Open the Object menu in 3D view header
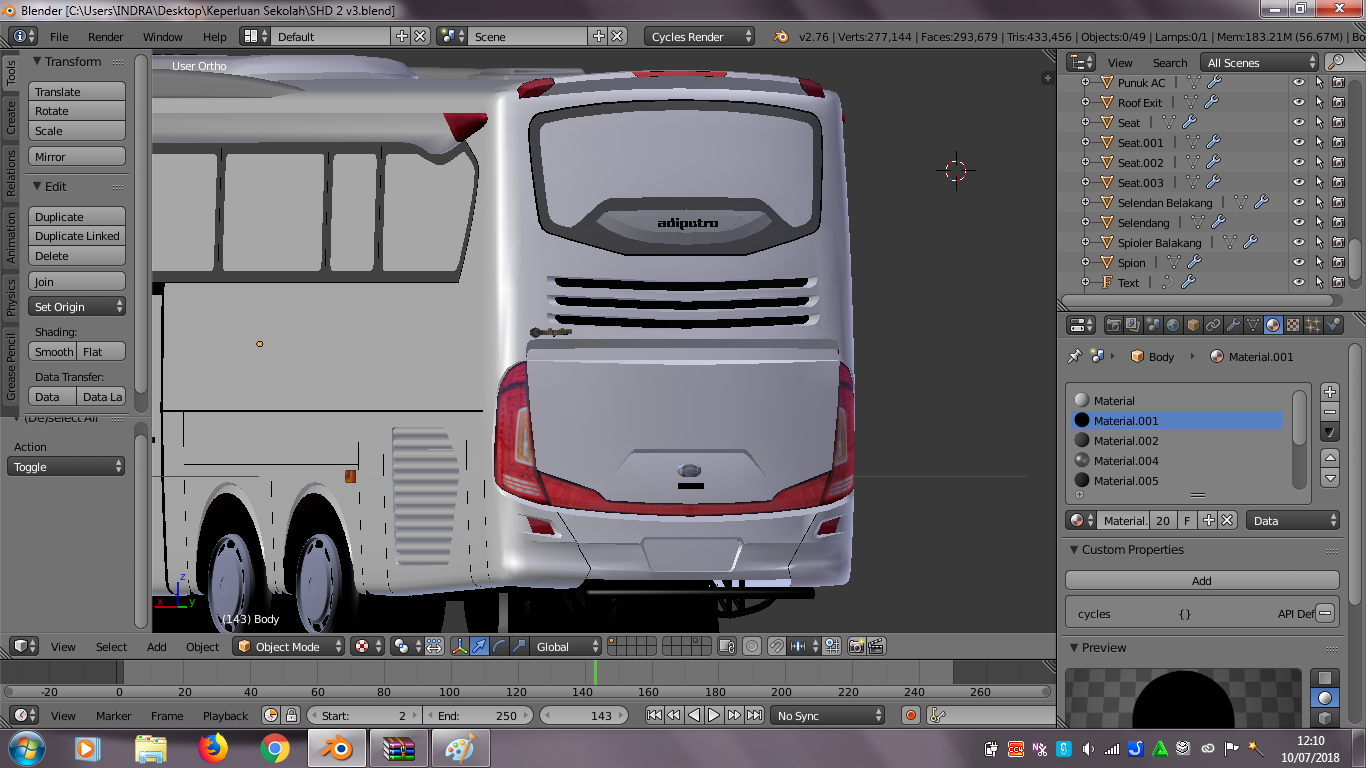The width and height of the screenshot is (1368, 772). (x=202, y=647)
